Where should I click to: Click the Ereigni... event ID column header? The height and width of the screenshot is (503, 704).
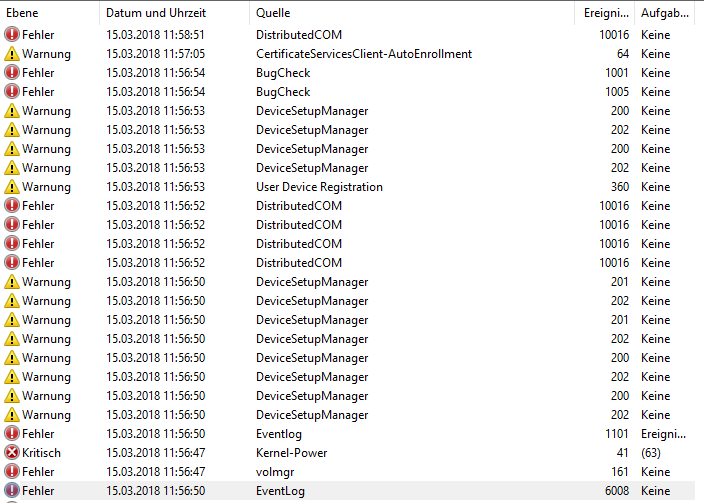[x=605, y=13]
